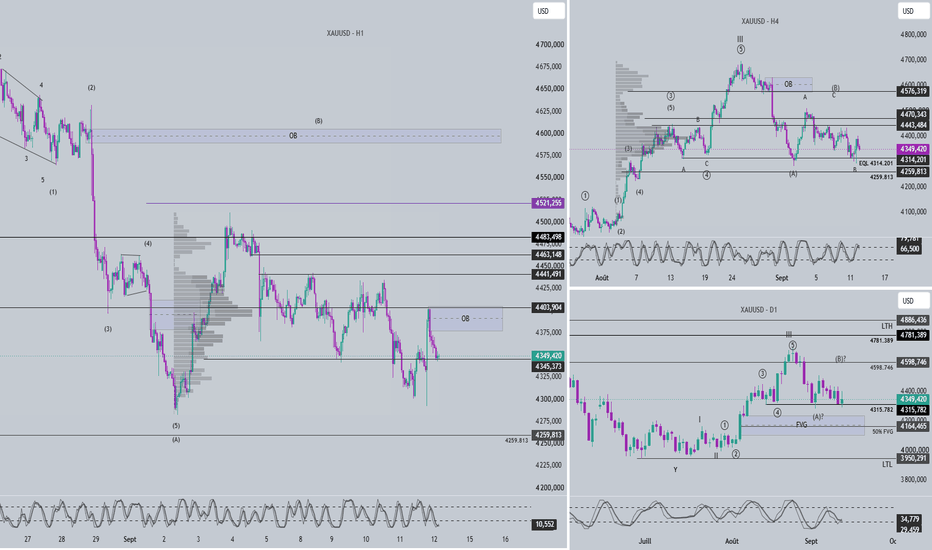932x550 pixels.
Task: Click the XAUUSD - H4 chart title
Action: (x=760, y=21)
